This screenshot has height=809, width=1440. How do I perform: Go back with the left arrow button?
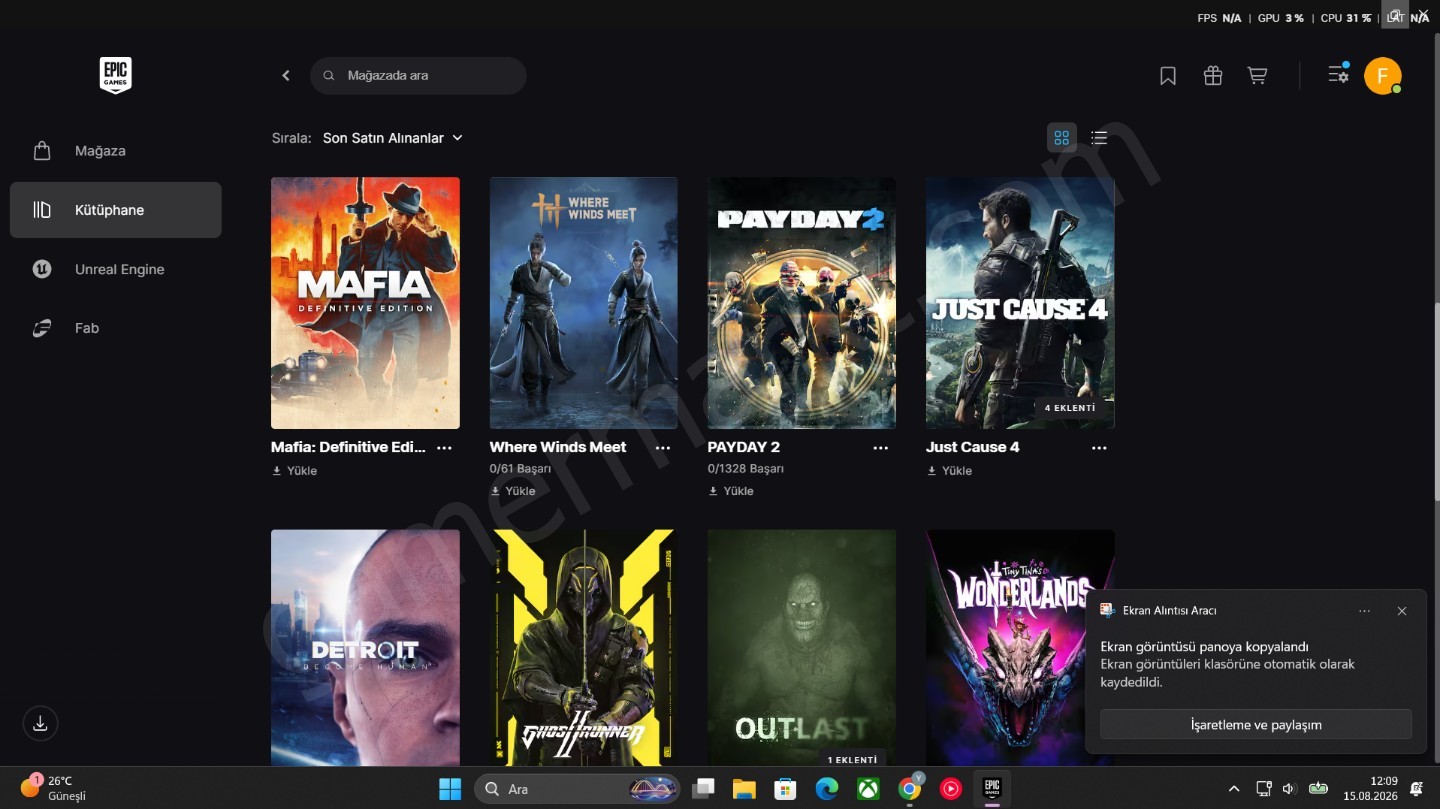point(286,75)
